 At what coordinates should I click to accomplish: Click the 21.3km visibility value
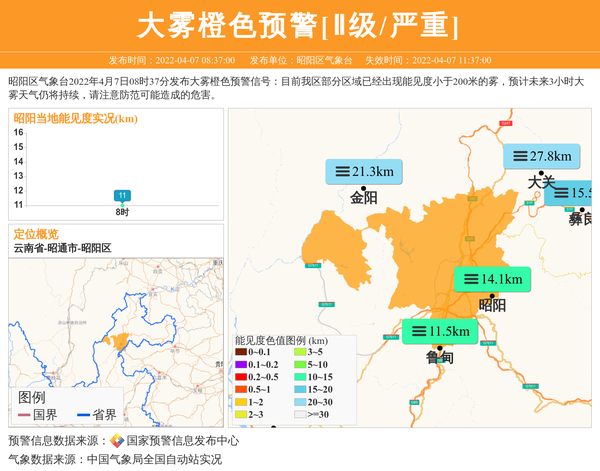click(373, 171)
